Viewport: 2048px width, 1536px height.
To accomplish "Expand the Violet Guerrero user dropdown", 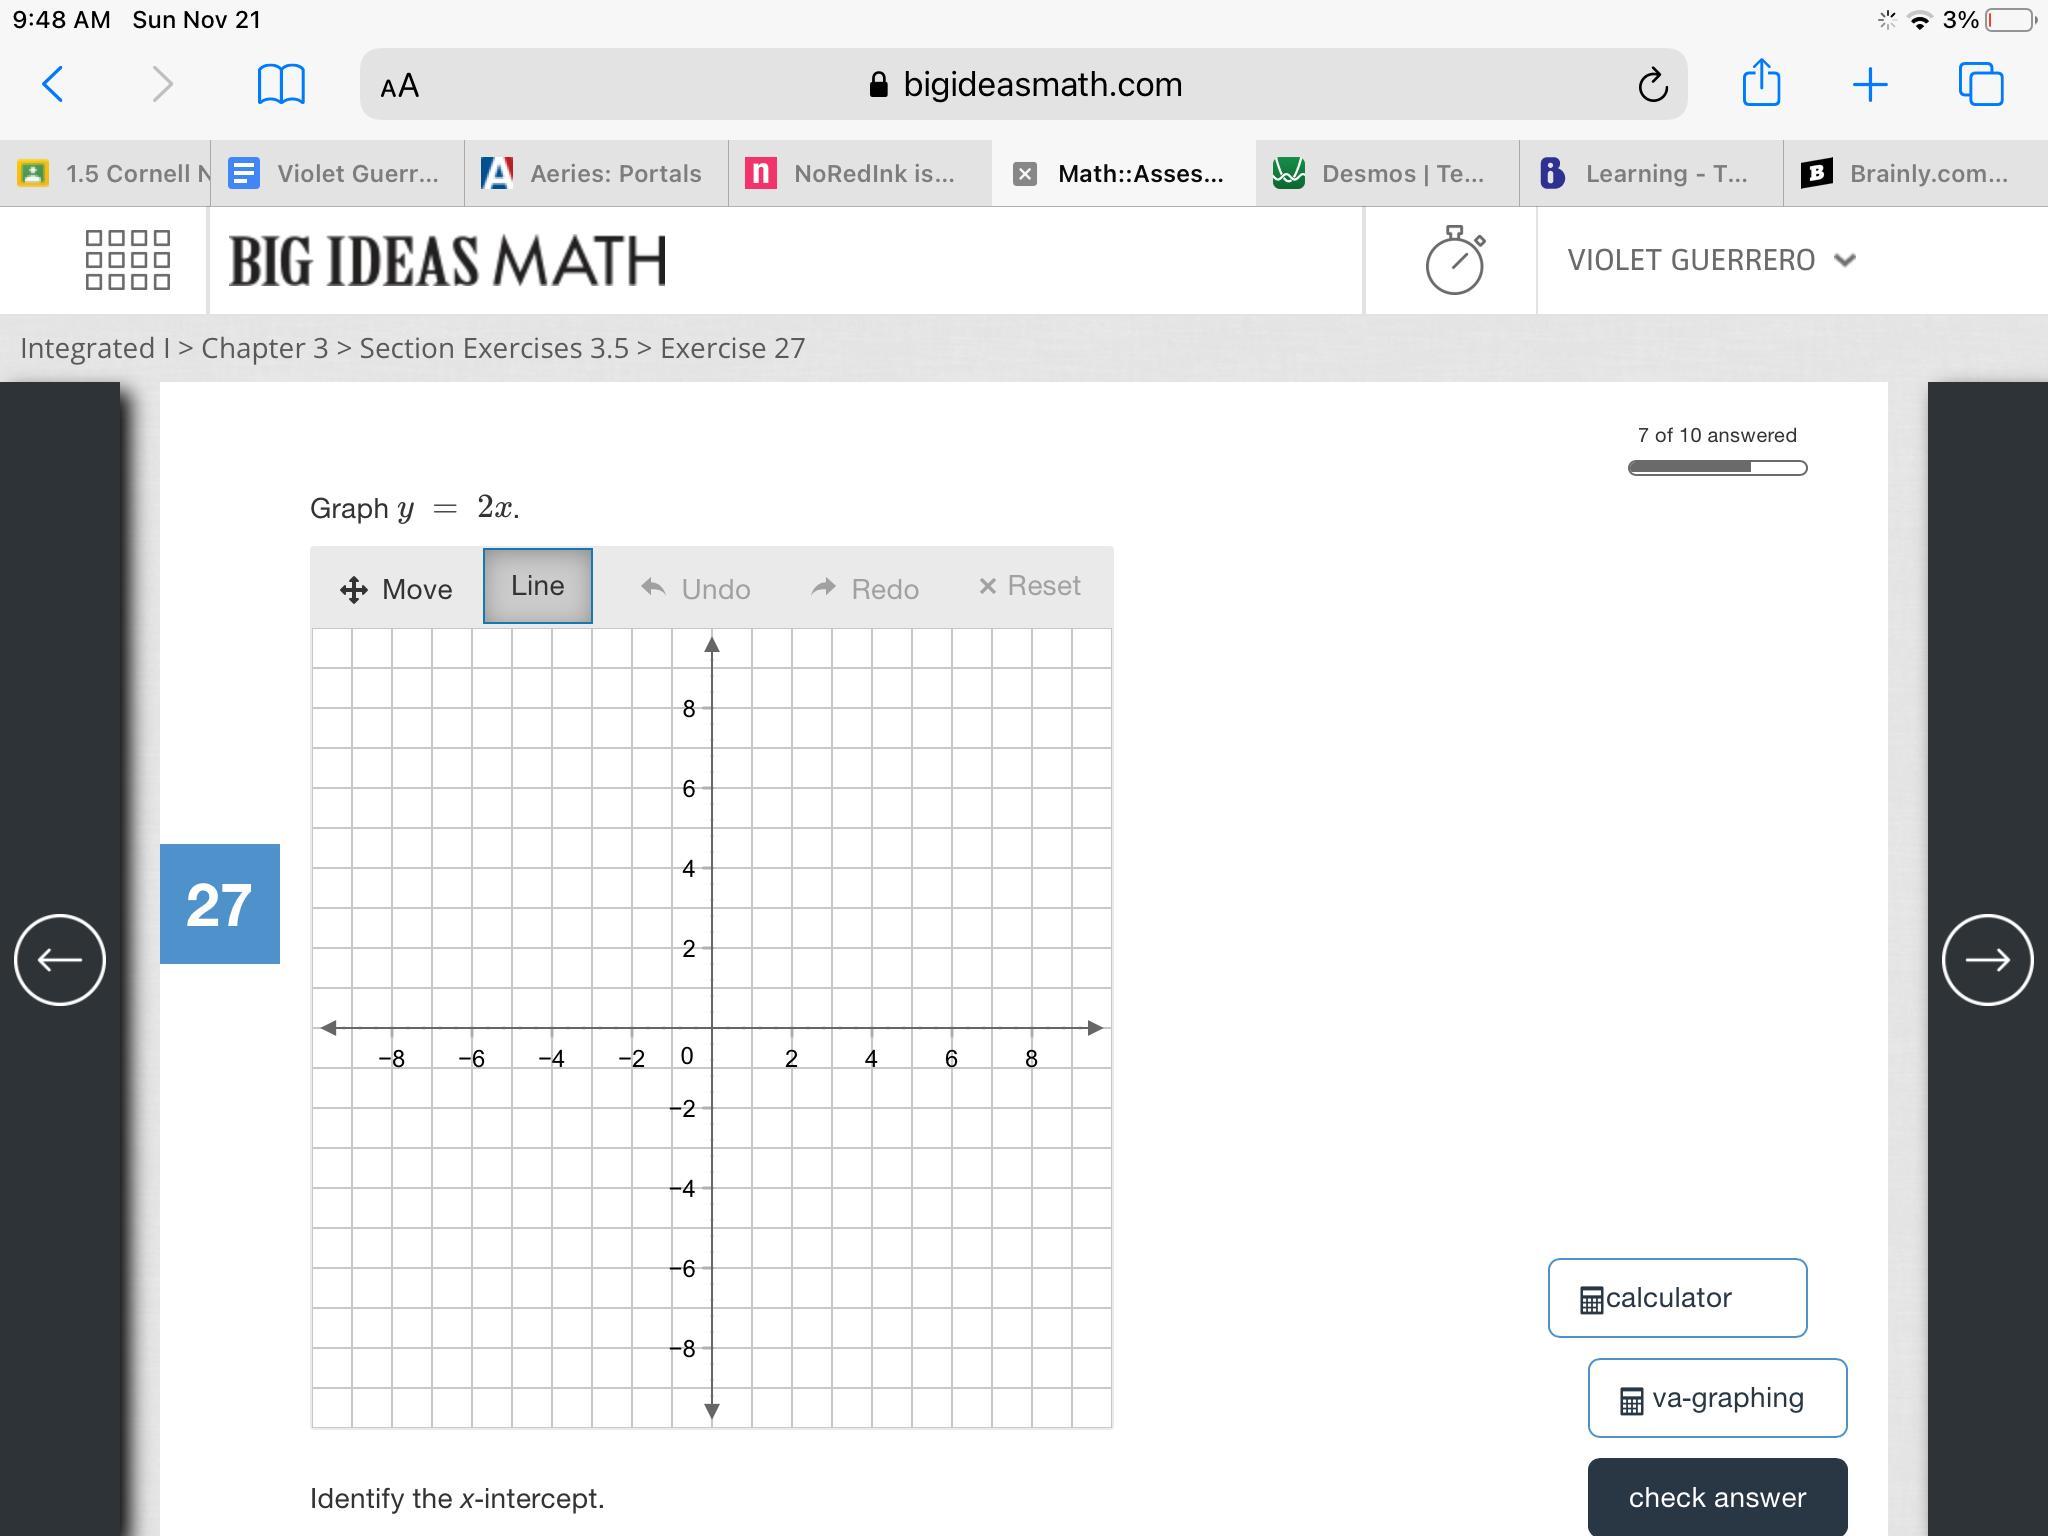I will click(1711, 260).
